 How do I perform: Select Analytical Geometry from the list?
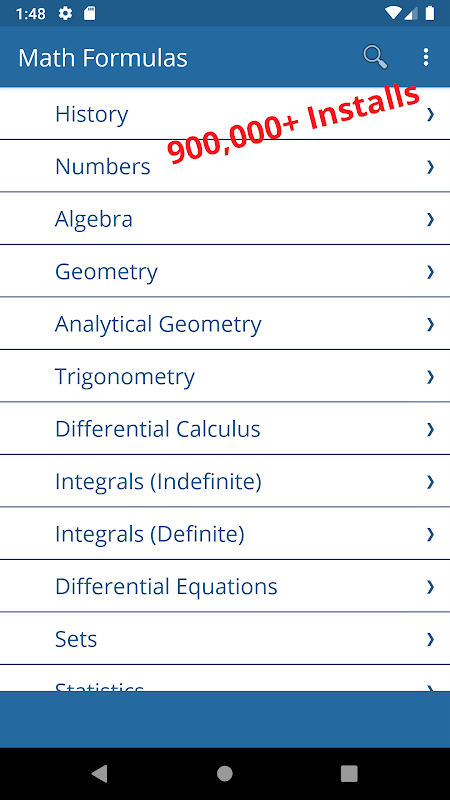(225, 324)
